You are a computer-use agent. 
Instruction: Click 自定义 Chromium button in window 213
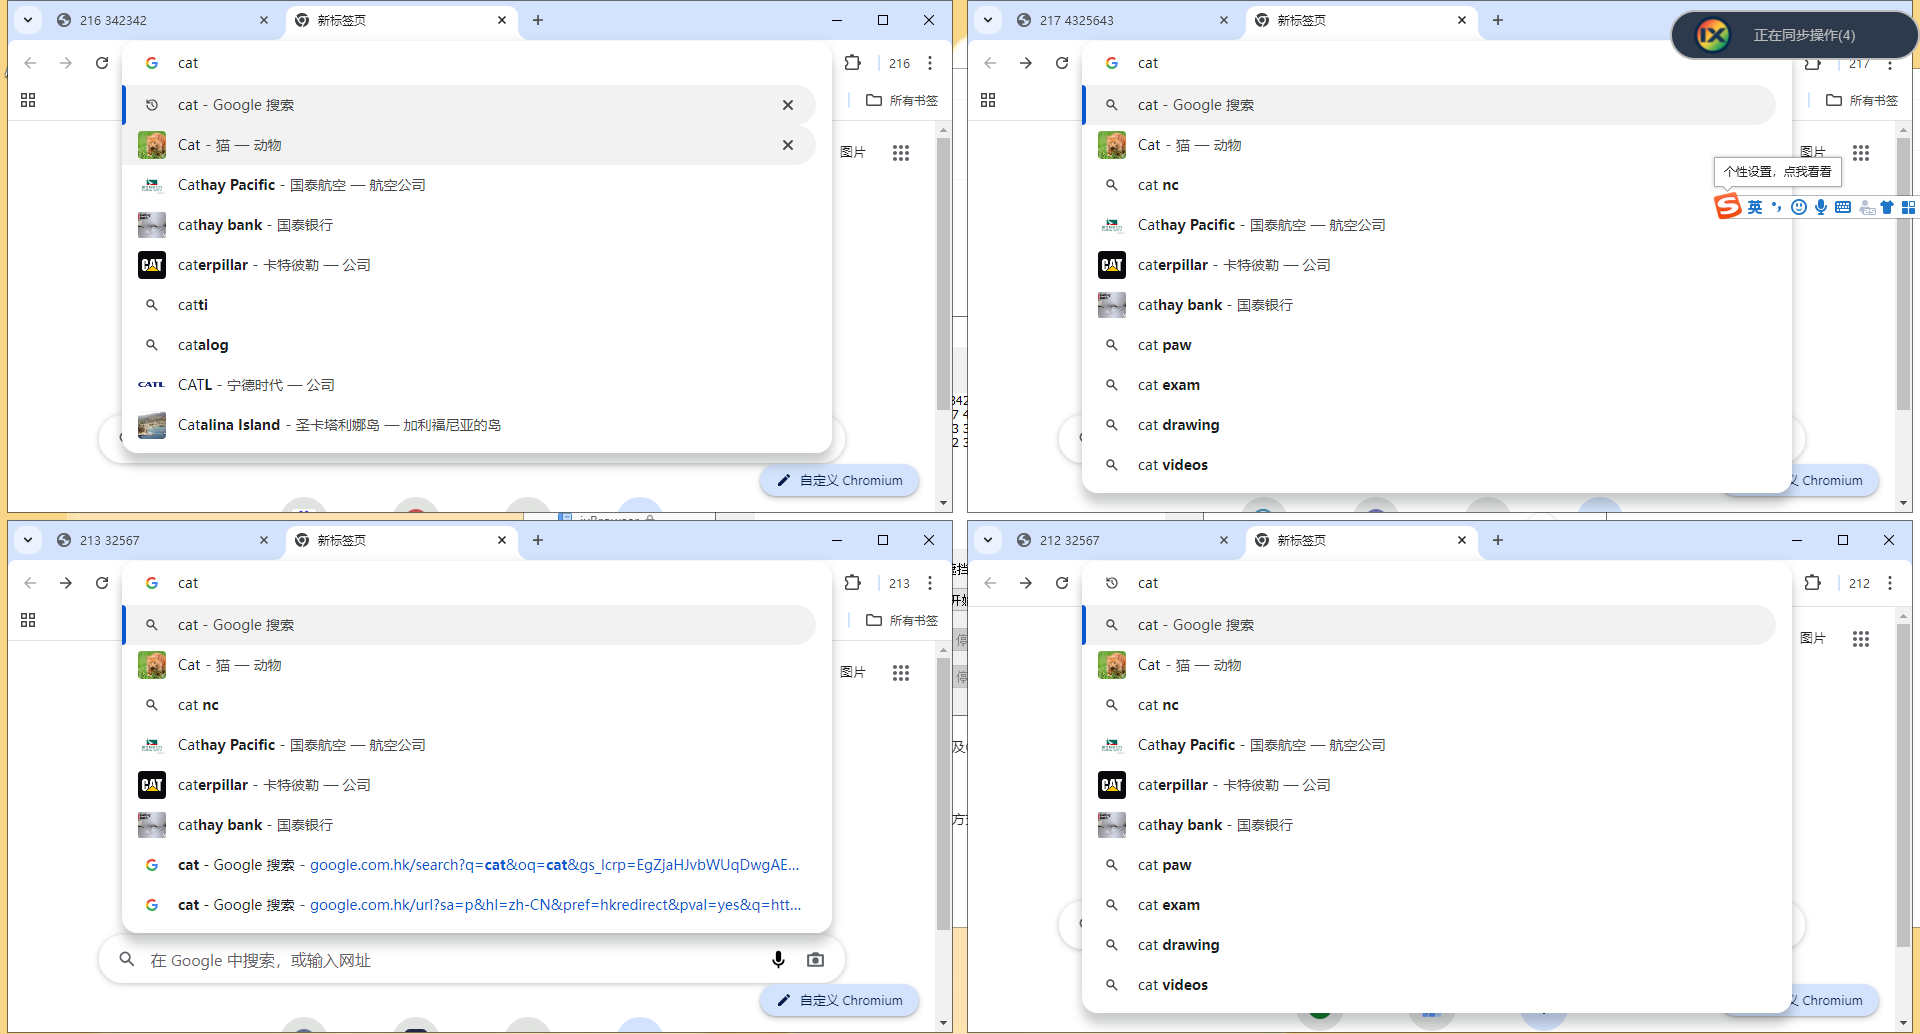coord(840,1000)
